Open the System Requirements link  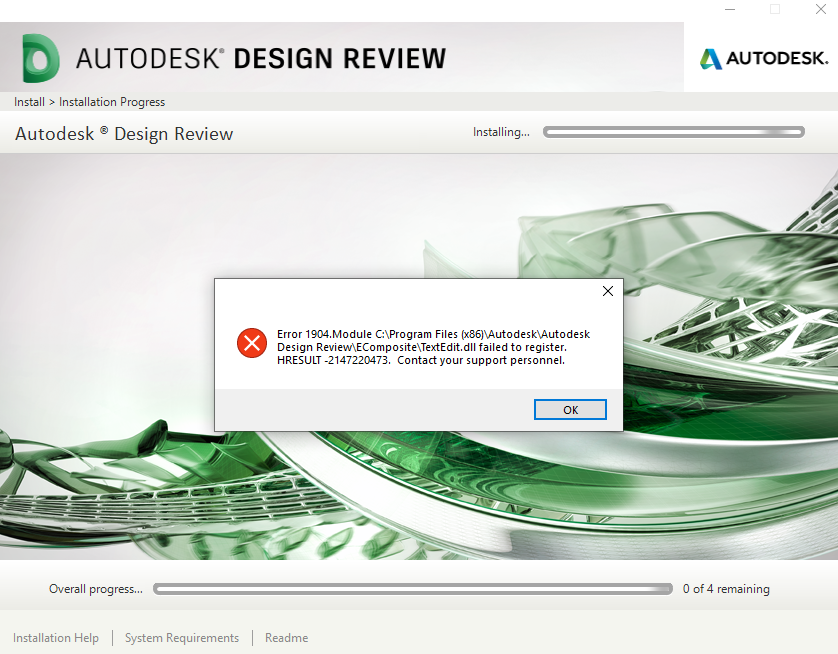click(x=182, y=638)
